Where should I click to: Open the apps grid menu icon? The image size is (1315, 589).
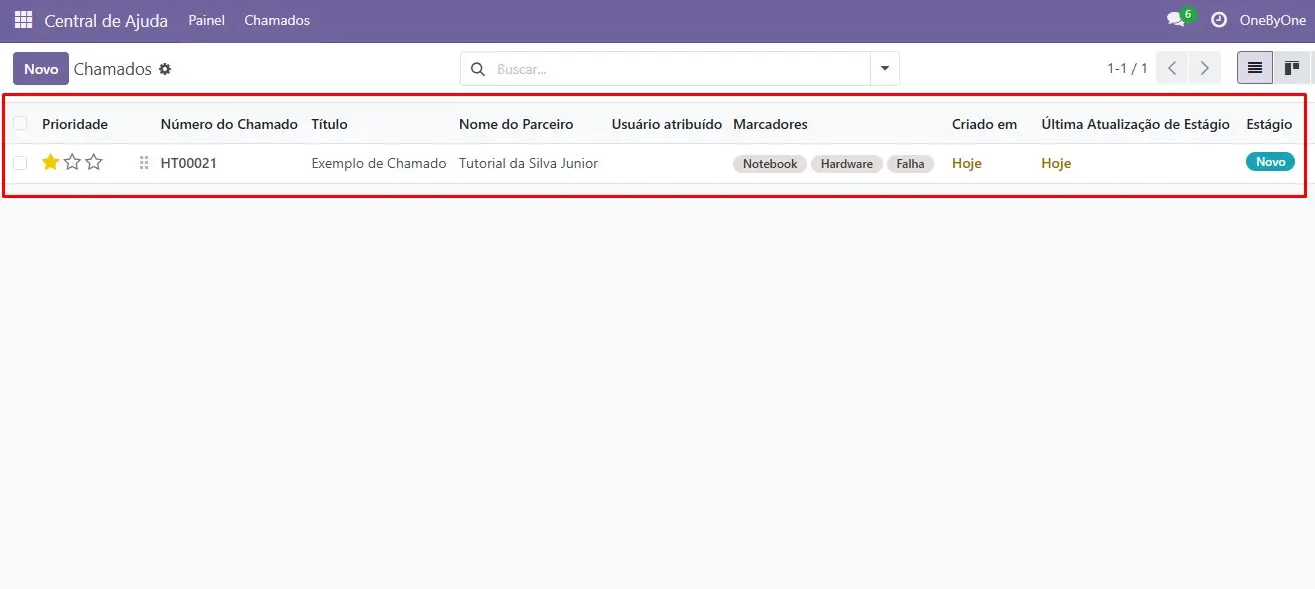click(x=23, y=20)
